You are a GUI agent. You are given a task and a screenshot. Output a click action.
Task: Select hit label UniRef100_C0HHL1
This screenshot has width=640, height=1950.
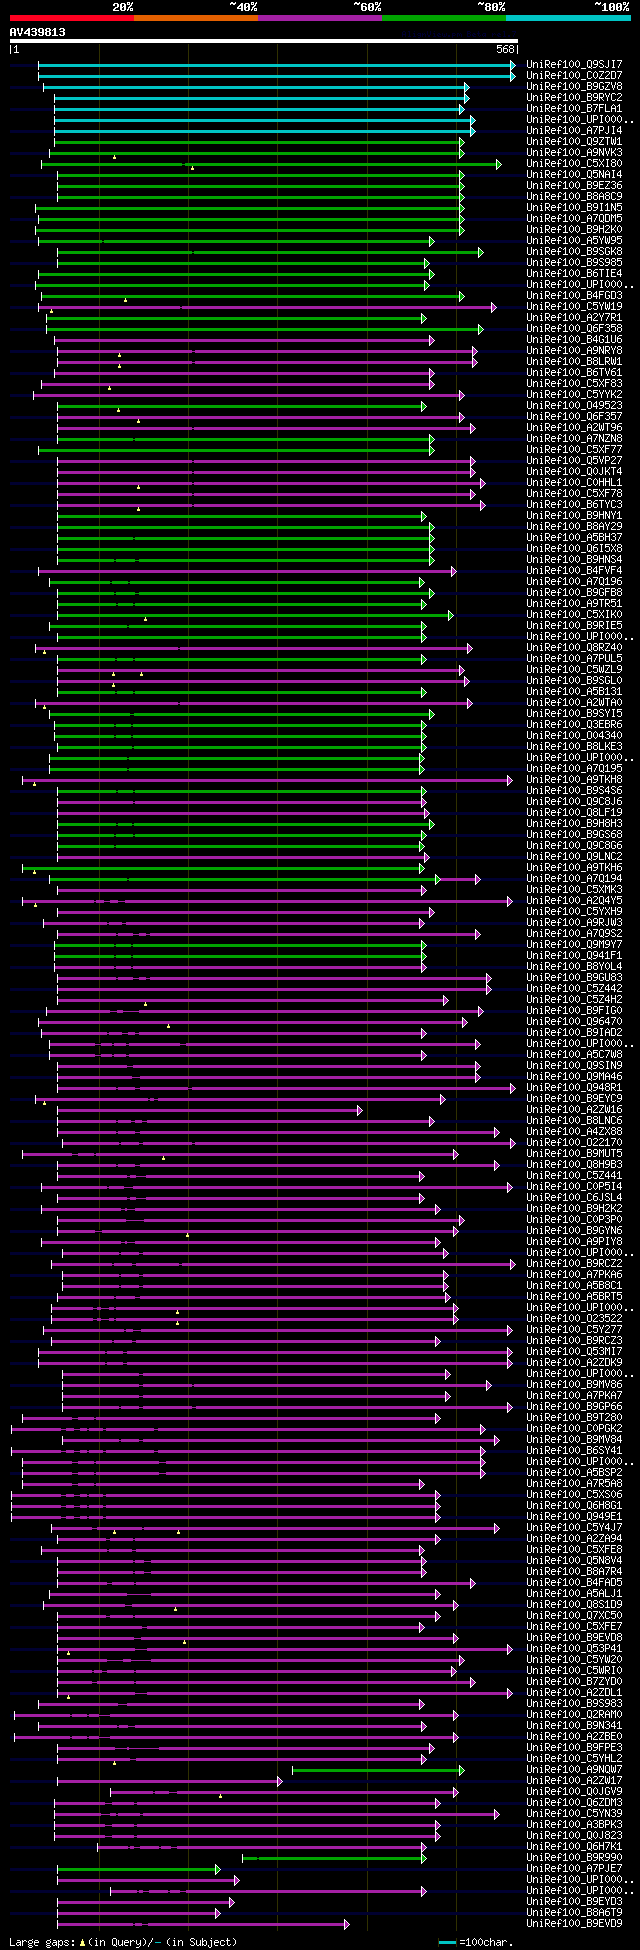coord(574,482)
